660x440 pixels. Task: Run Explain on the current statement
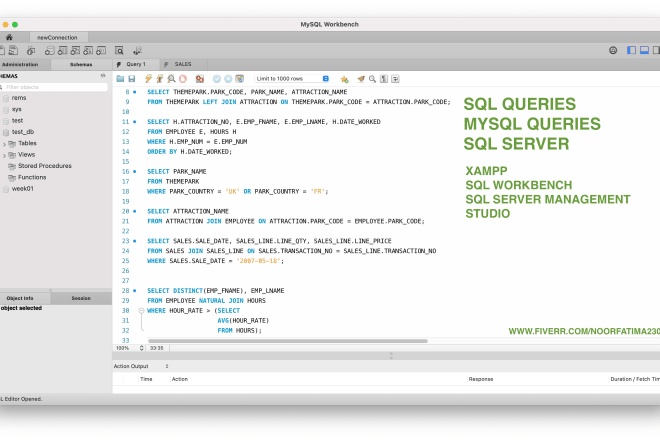171,79
